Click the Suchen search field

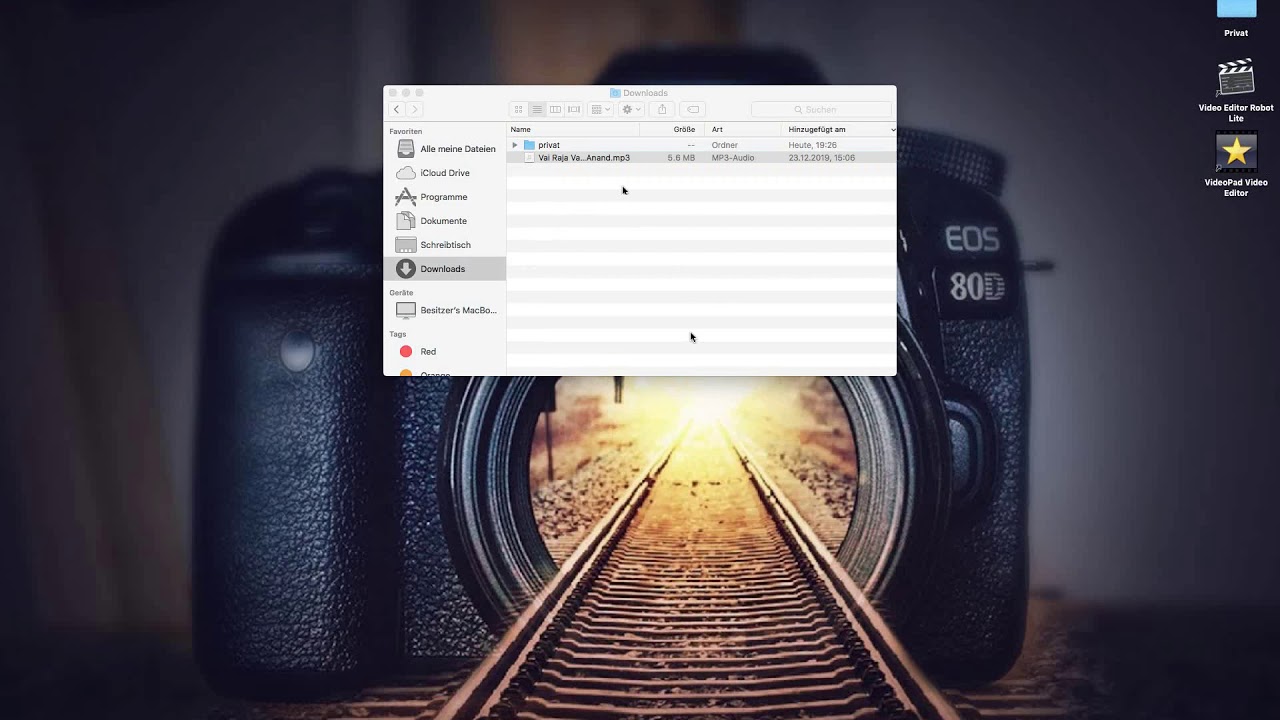pos(821,109)
